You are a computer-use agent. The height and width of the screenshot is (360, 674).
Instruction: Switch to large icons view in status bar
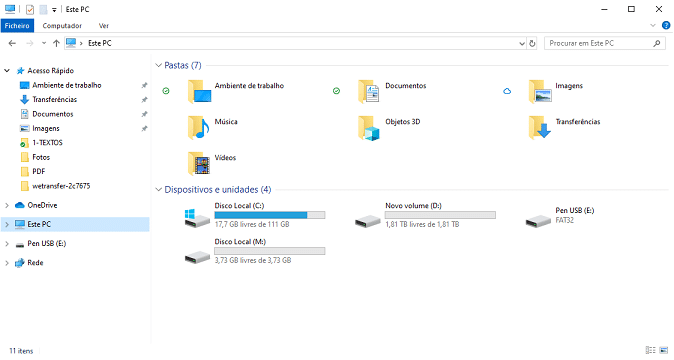(664, 351)
